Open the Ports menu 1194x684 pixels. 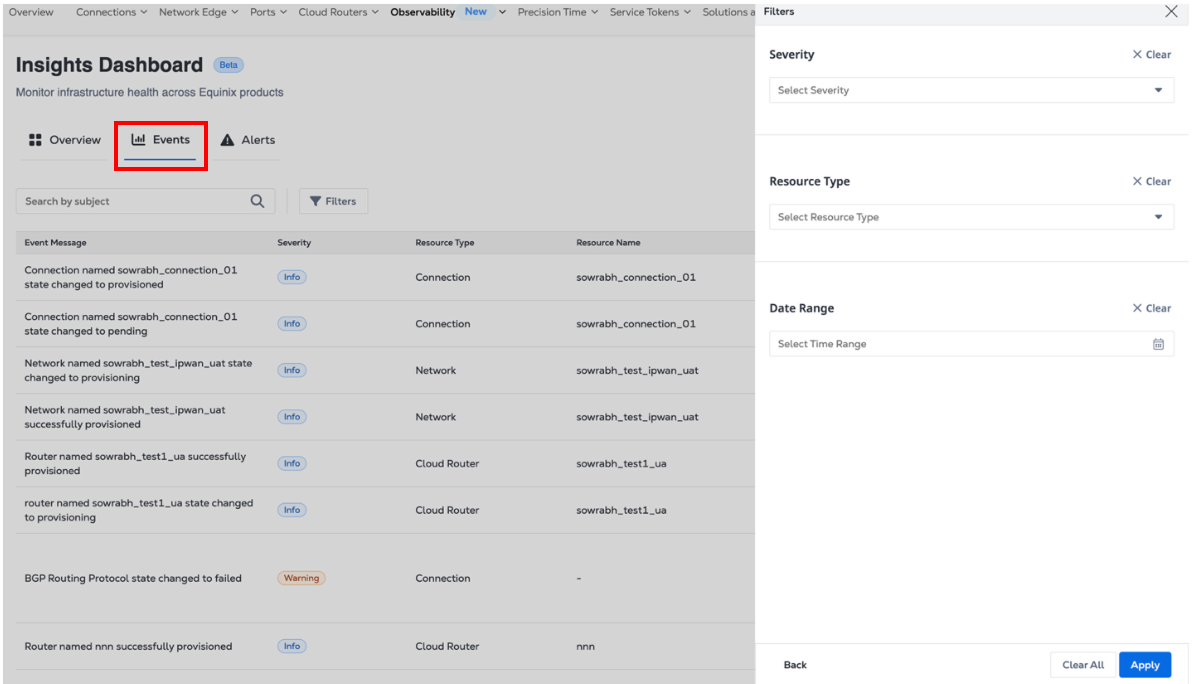click(x=268, y=12)
